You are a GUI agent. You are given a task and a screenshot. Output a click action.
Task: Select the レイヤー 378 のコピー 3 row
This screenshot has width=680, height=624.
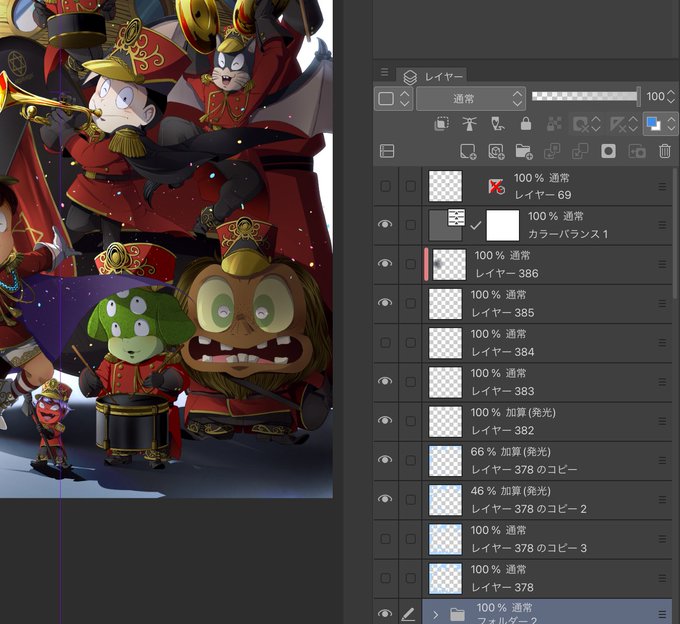(547, 539)
